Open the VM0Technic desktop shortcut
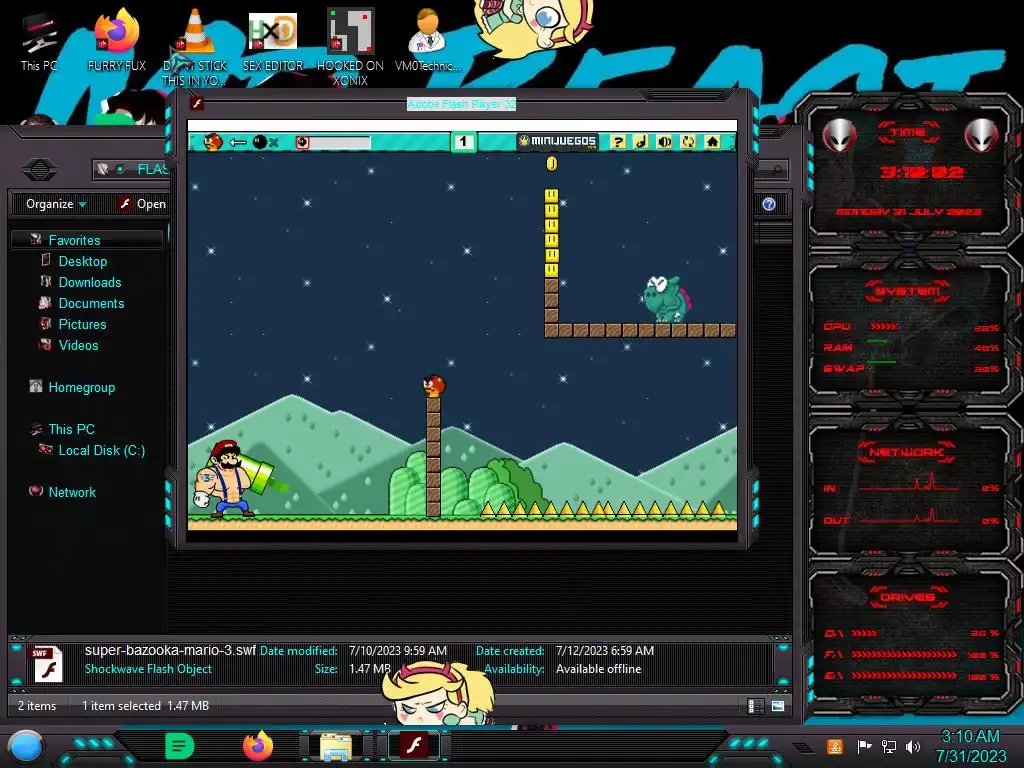Image resolution: width=1024 pixels, height=768 pixels. 427,40
